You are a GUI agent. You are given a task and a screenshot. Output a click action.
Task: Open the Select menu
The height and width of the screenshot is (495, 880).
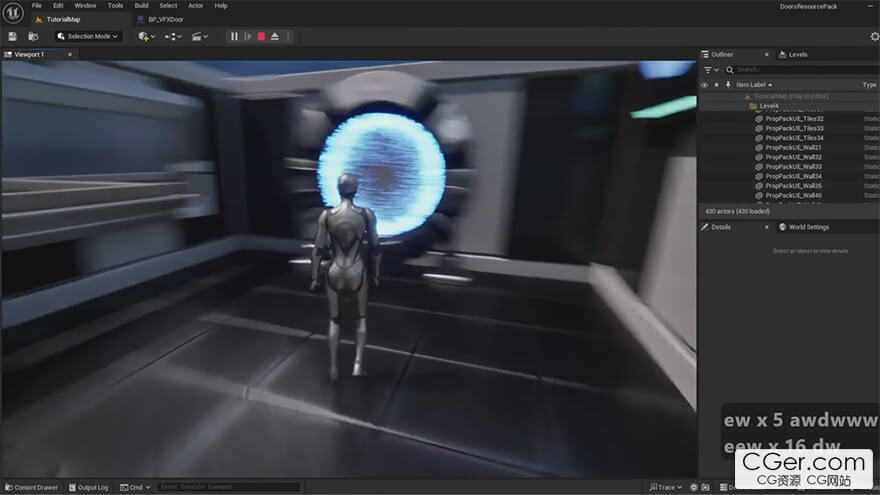pyautogui.click(x=168, y=6)
